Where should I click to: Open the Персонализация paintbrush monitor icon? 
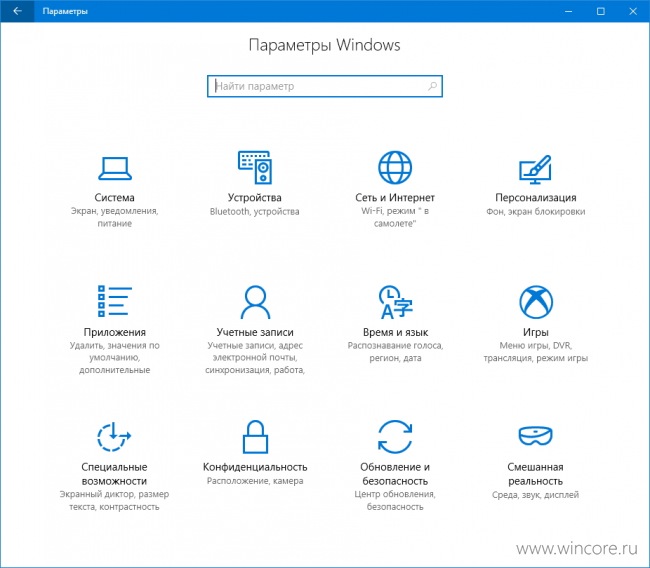(x=535, y=169)
